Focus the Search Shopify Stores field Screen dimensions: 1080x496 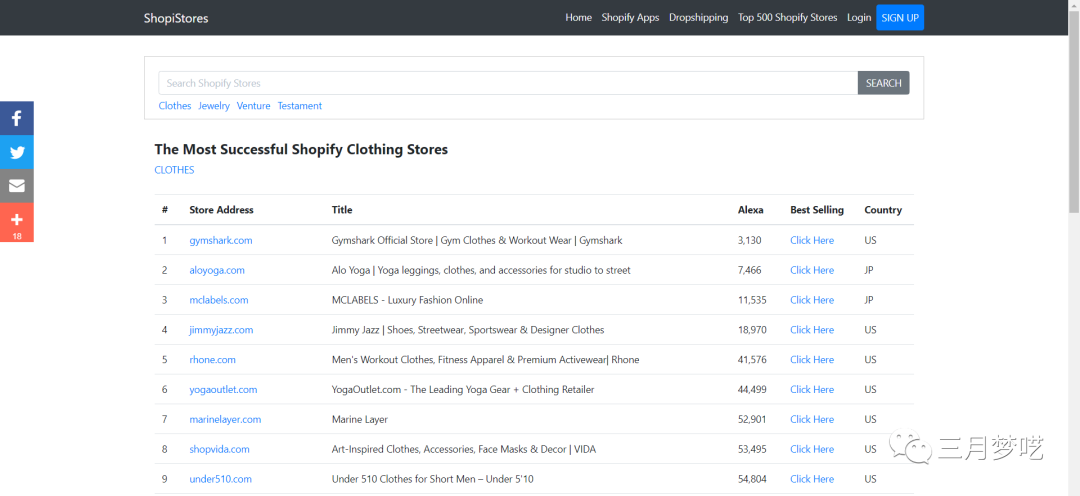[508, 83]
